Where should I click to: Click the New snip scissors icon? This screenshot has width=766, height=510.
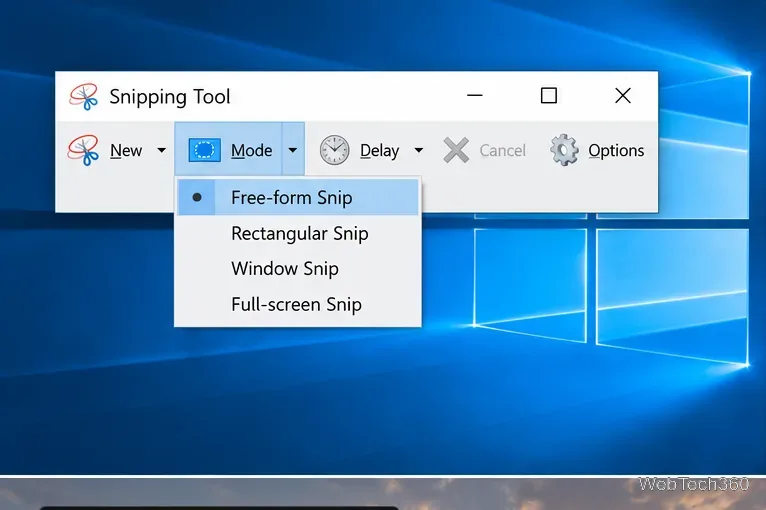(83, 150)
